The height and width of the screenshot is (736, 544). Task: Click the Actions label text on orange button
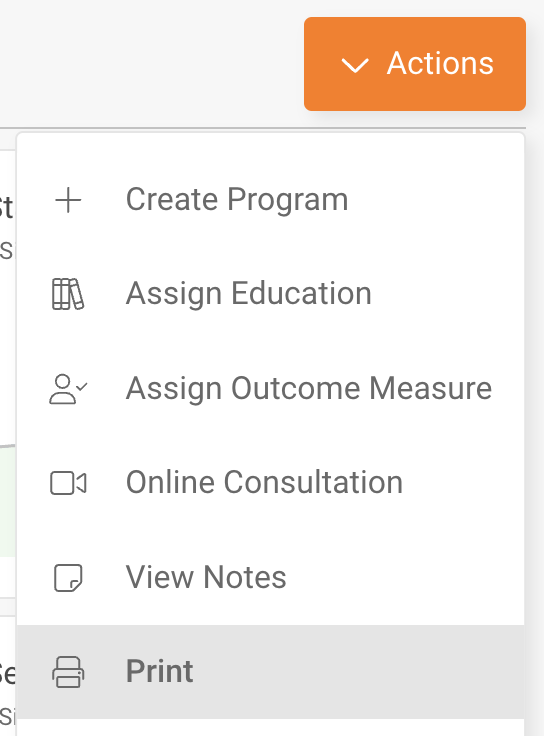point(440,63)
